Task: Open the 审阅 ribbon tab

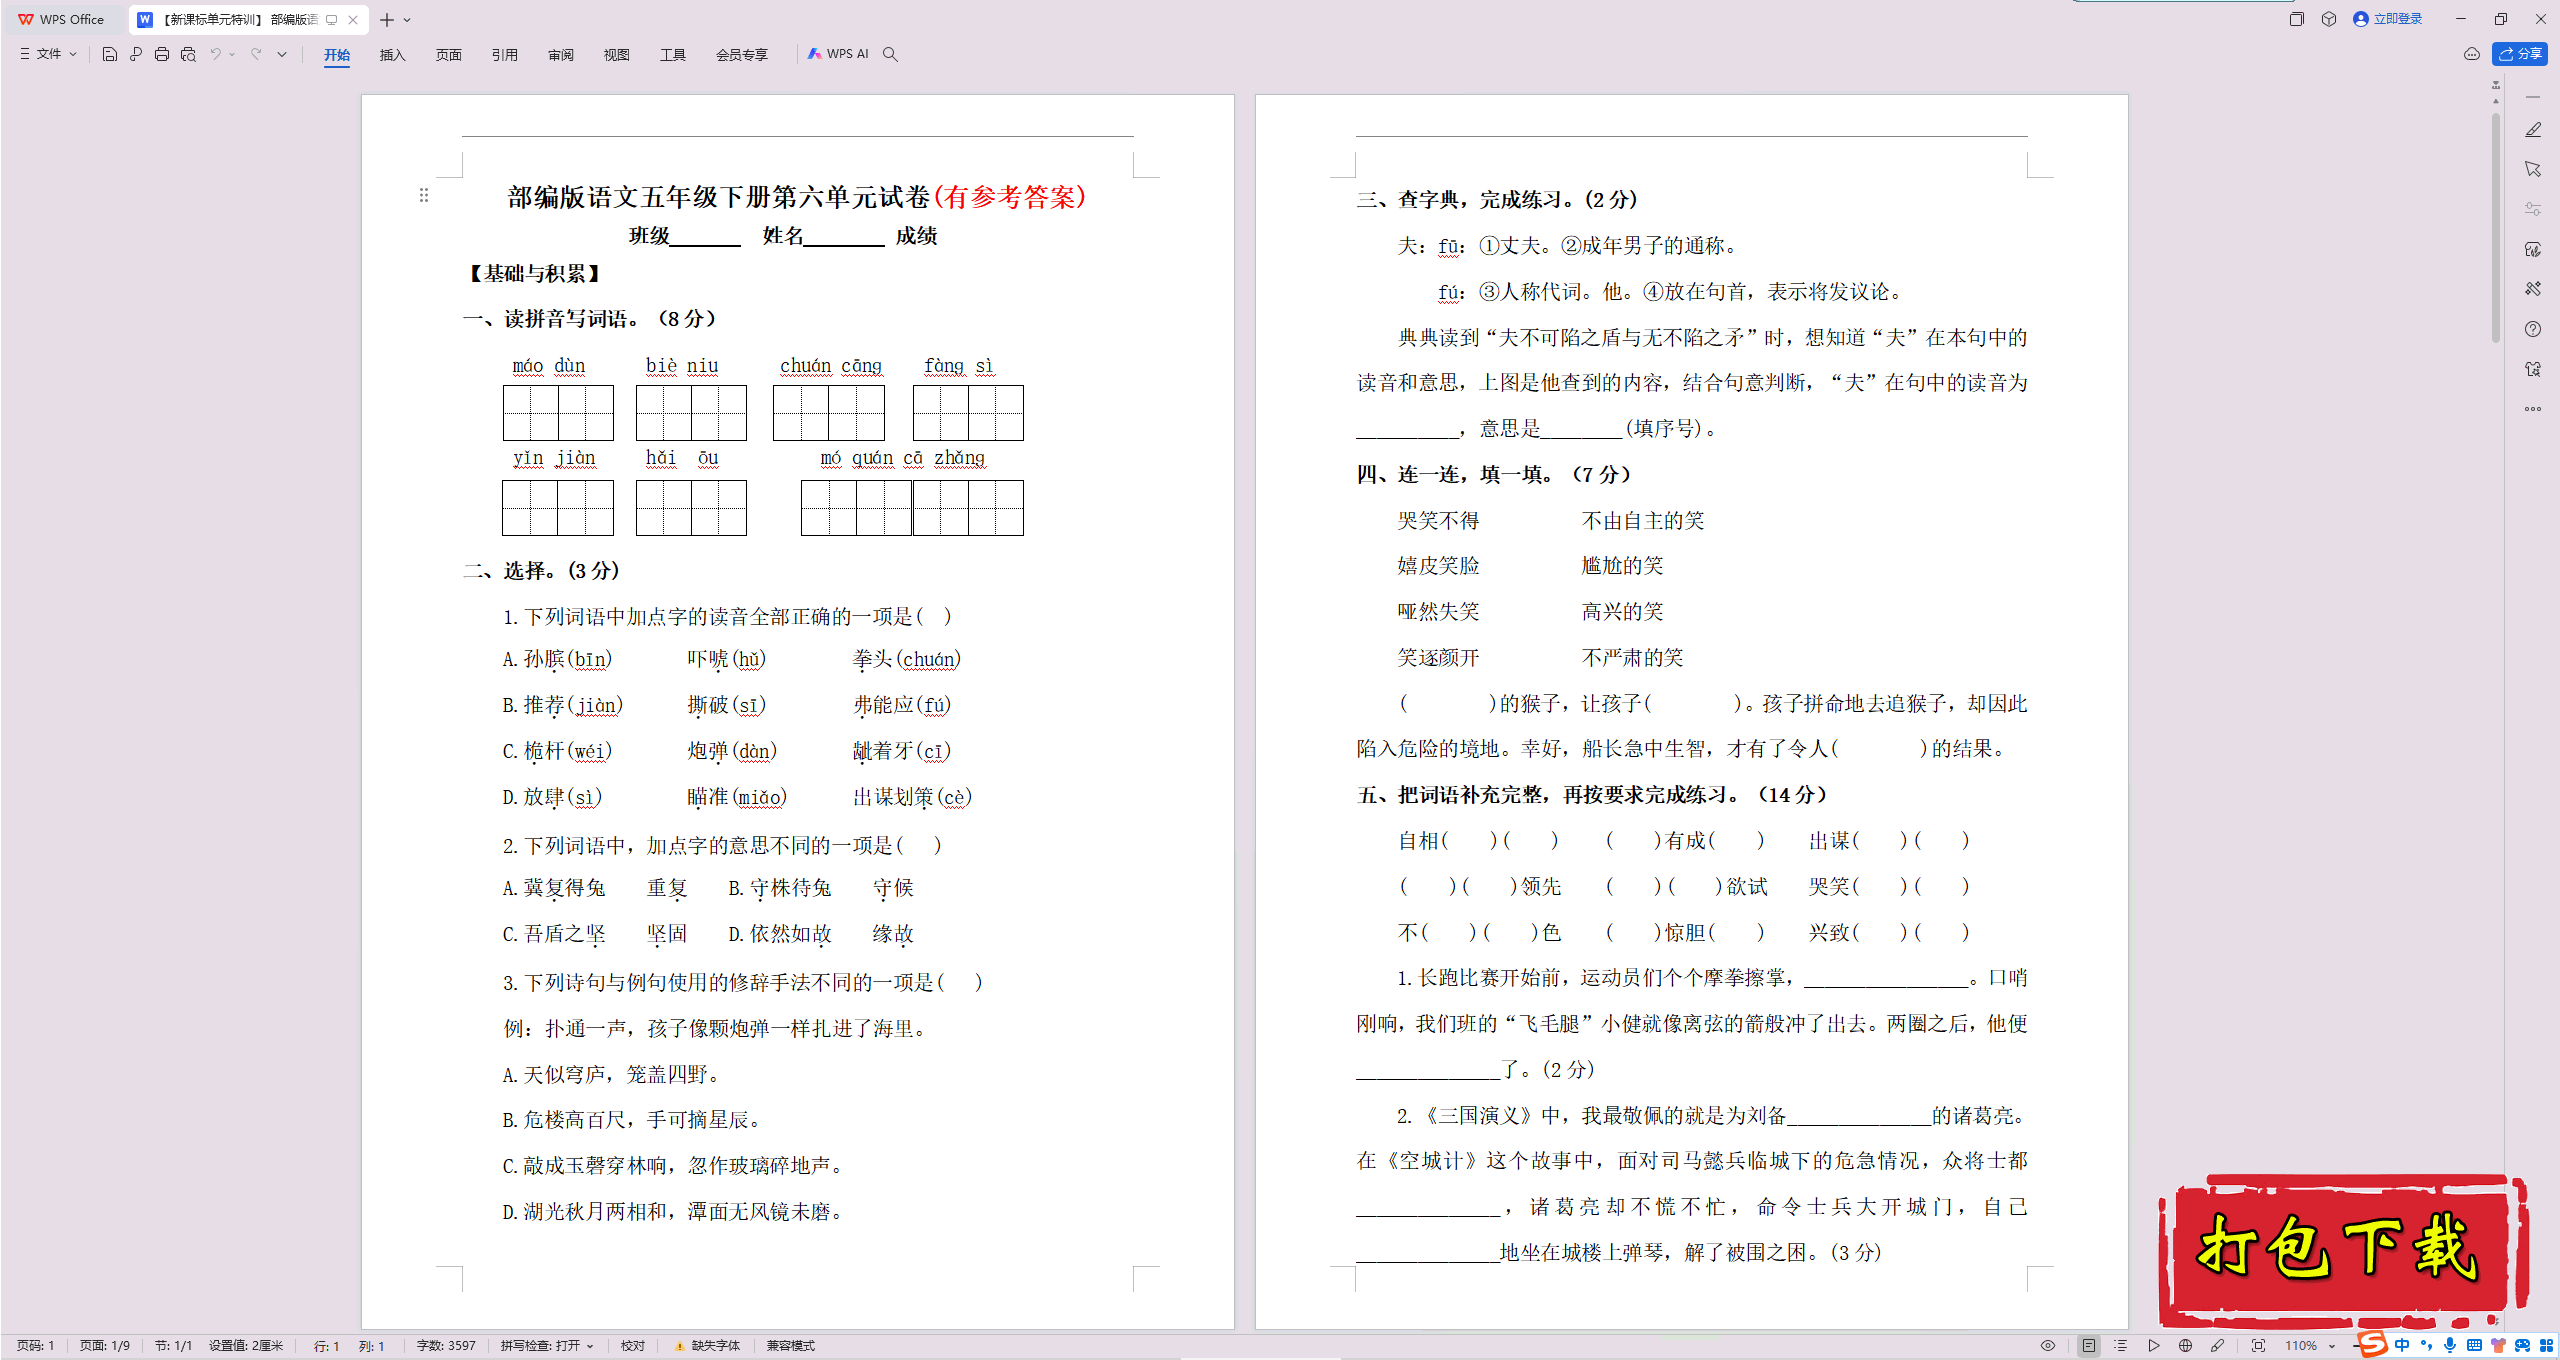Action: click(561, 55)
